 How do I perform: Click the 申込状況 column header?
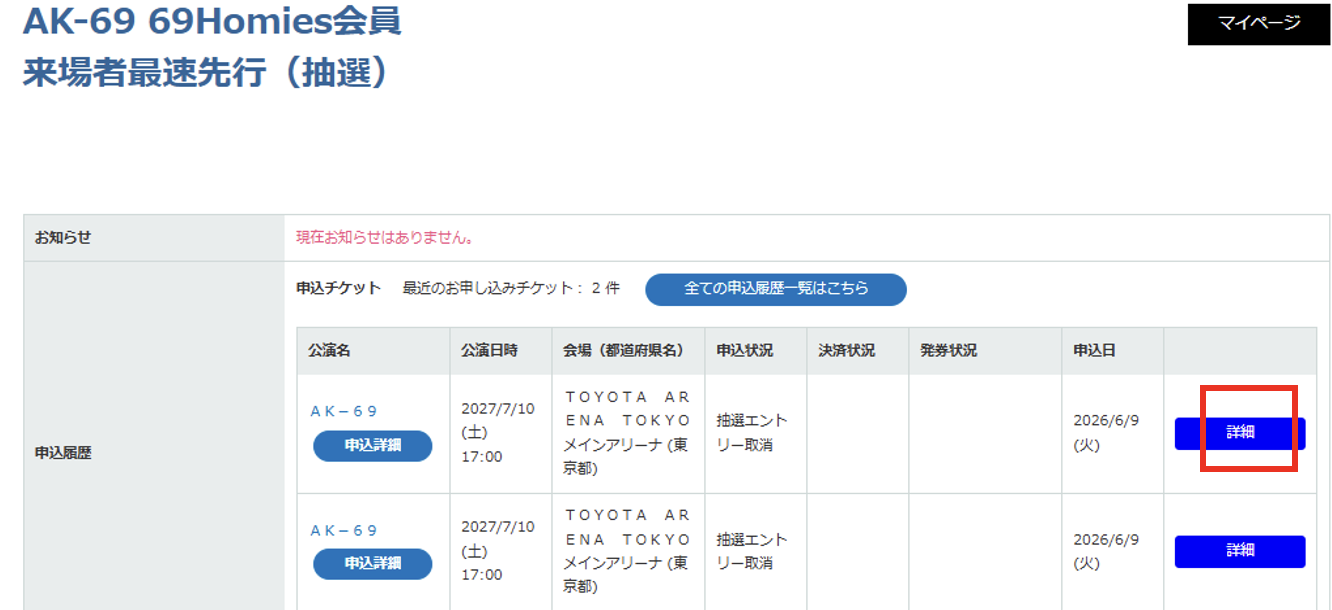pos(745,351)
